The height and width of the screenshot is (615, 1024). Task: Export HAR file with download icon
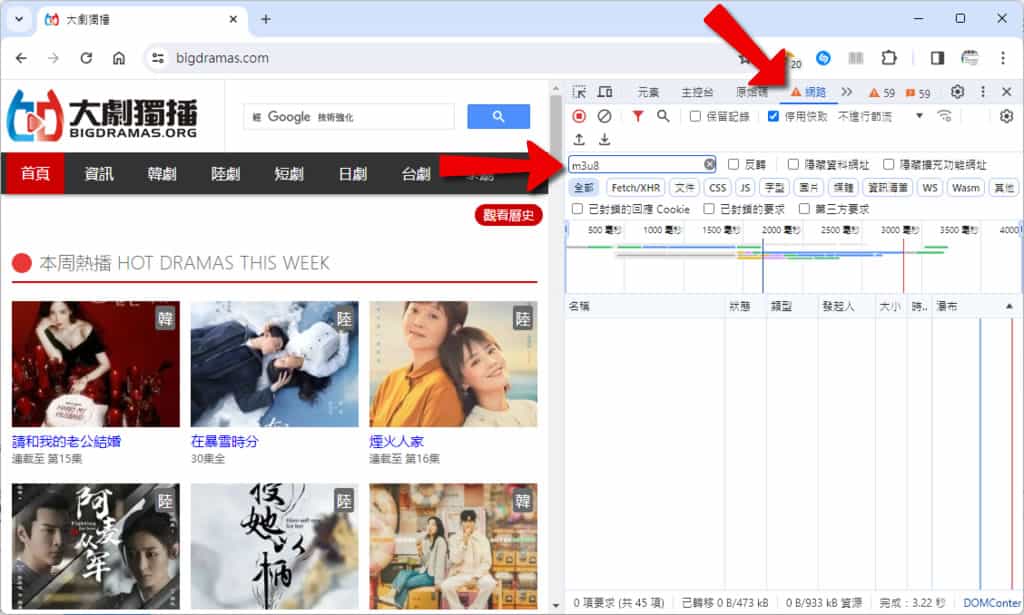click(605, 140)
